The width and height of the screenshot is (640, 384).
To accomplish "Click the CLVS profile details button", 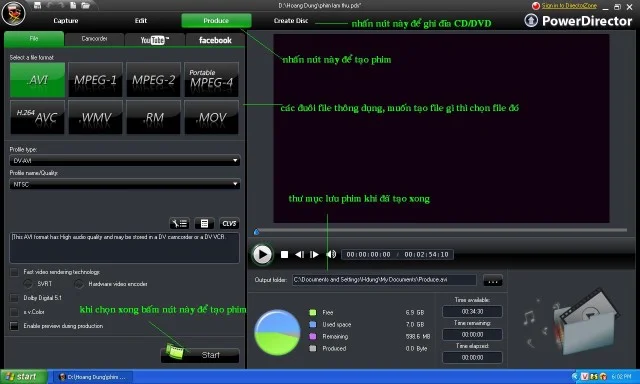I will (229, 223).
